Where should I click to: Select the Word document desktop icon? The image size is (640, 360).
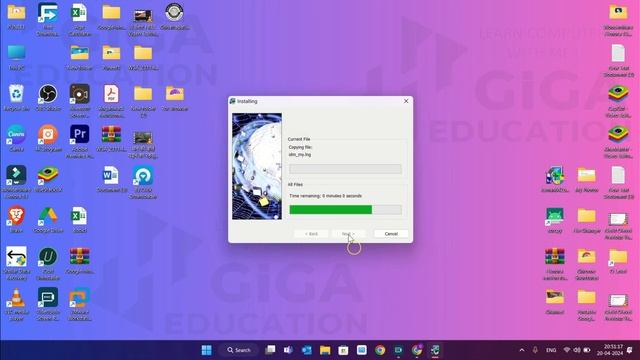(111, 179)
